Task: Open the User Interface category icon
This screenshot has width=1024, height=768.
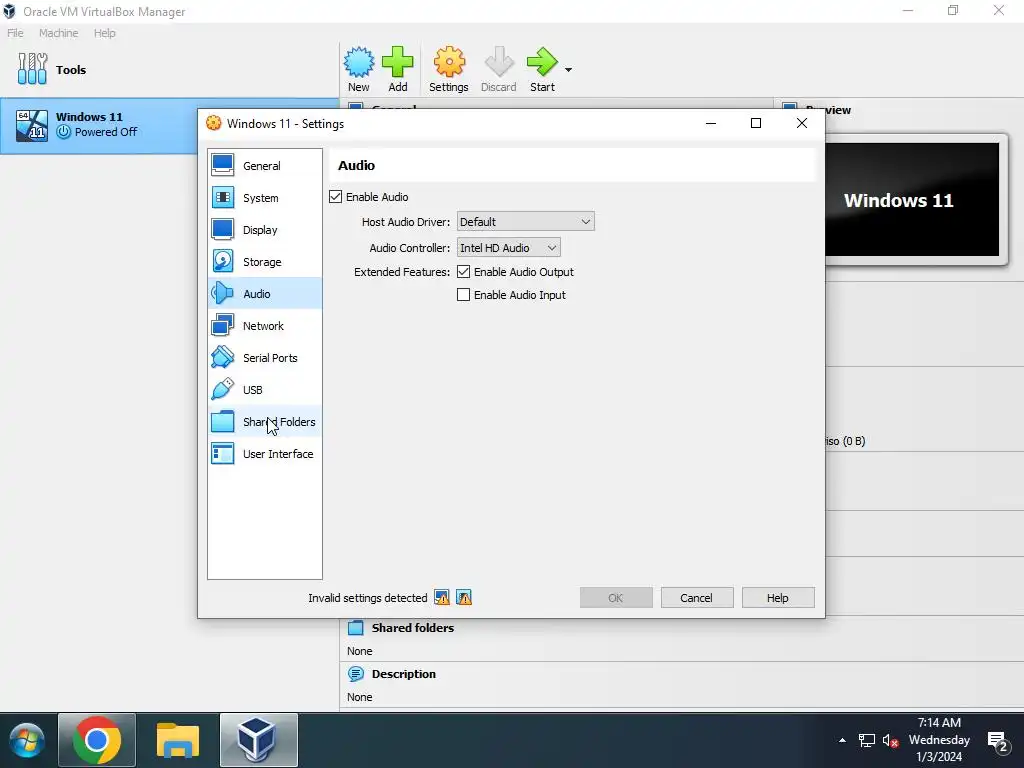Action: tap(223, 453)
